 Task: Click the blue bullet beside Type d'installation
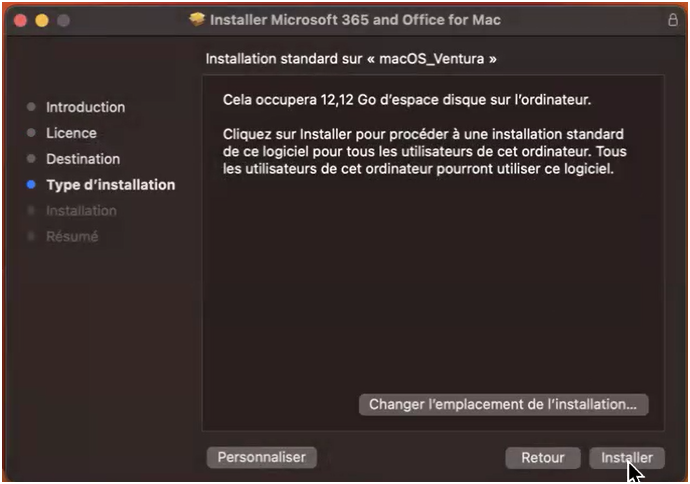point(32,185)
